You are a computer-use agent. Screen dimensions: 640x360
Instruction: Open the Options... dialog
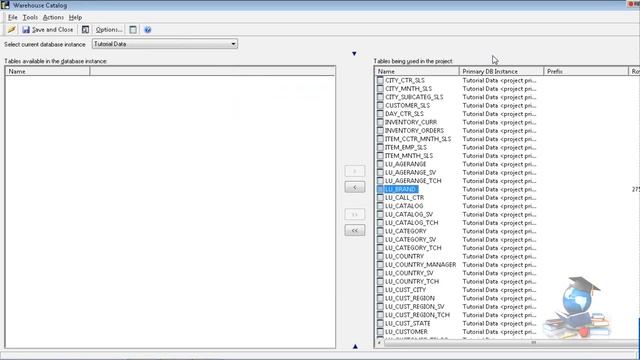(109, 29)
